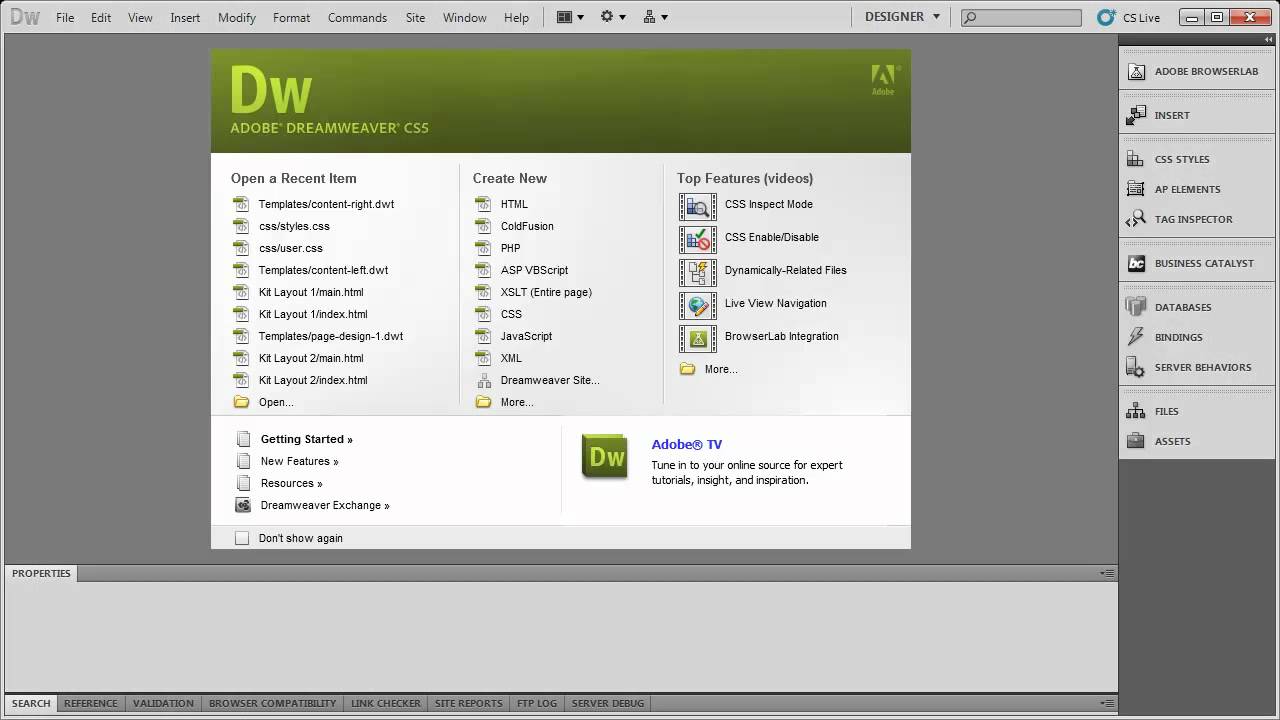This screenshot has height=720, width=1280.
Task: Open the Databases panel icon
Action: pos(1135,307)
